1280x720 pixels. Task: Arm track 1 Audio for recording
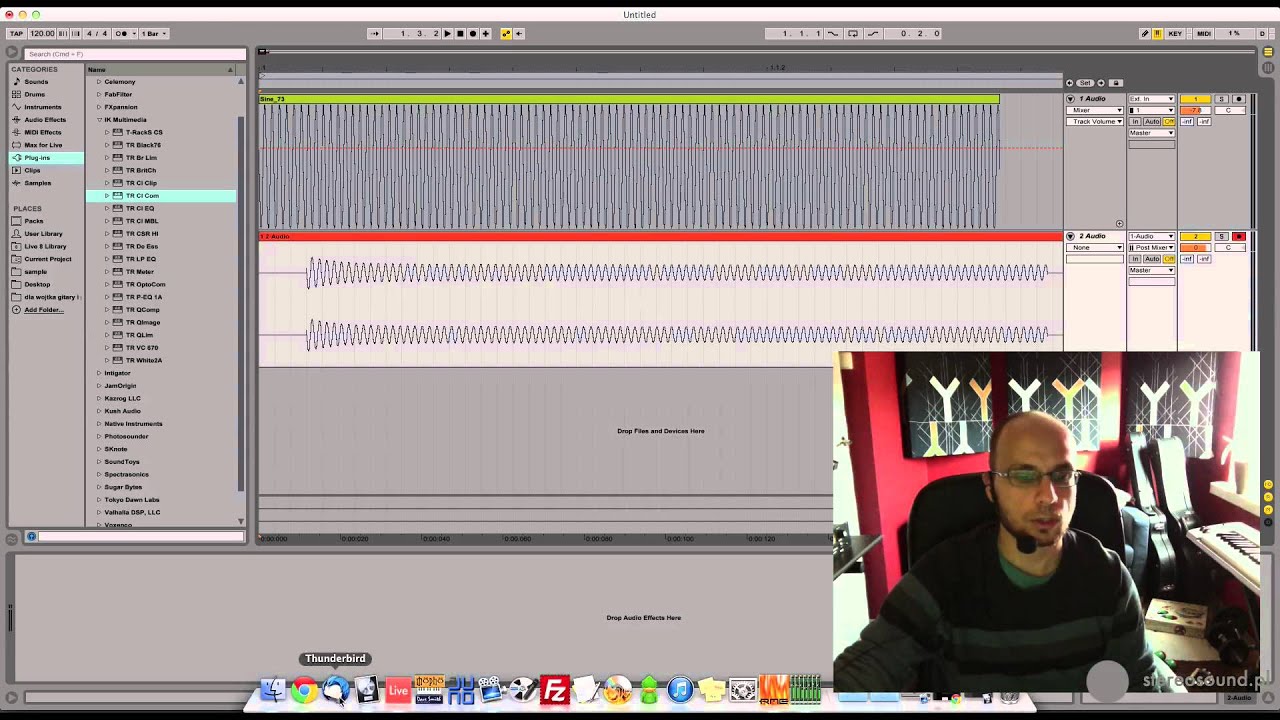(x=1239, y=99)
